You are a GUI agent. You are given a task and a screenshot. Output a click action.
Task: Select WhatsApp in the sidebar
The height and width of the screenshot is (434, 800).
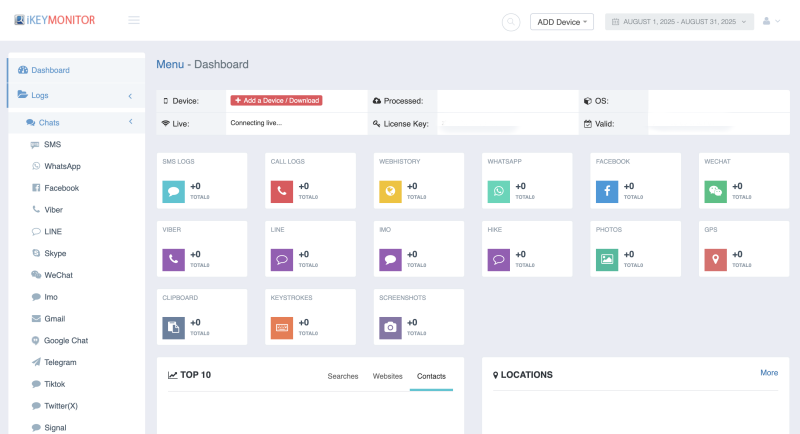click(x=62, y=166)
